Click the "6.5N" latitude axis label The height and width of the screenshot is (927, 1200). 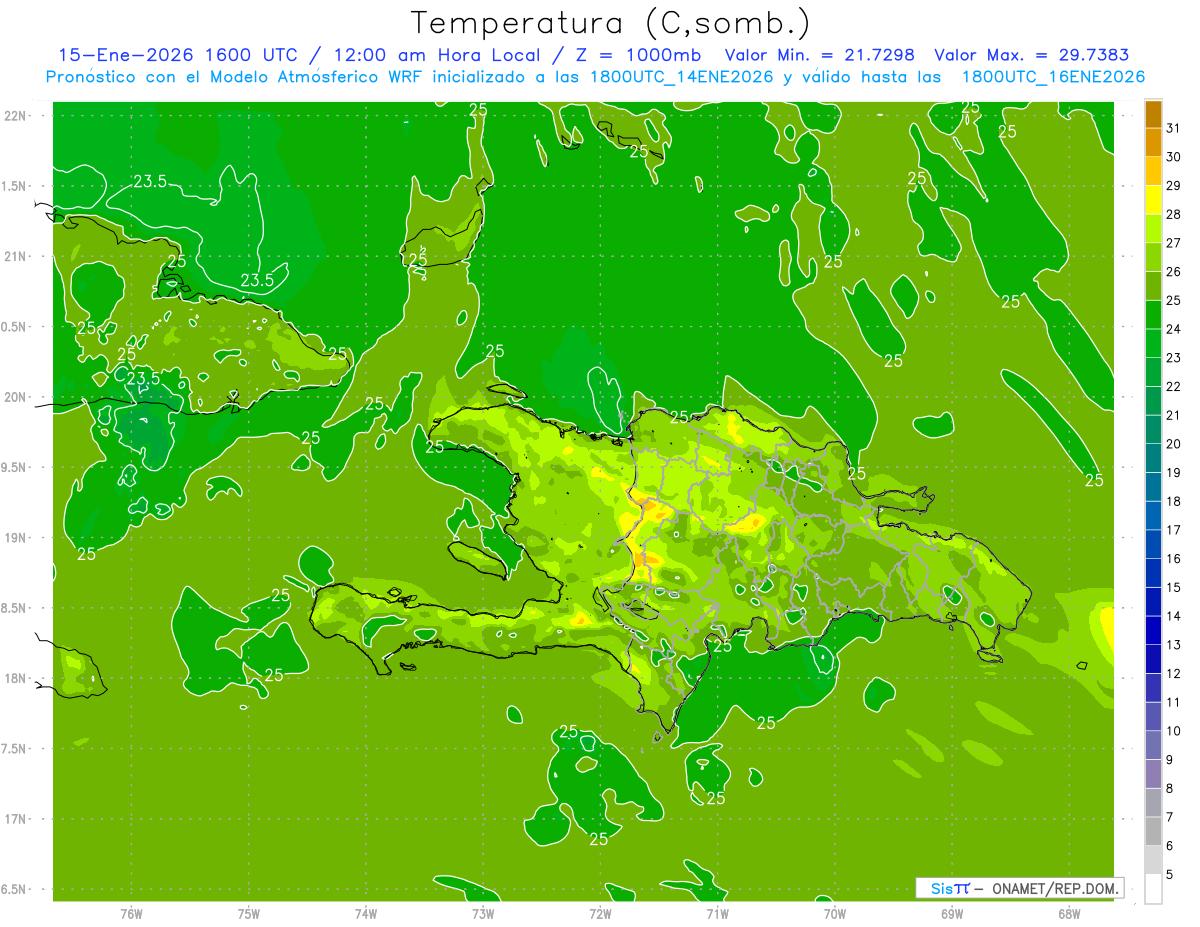(15, 889)
